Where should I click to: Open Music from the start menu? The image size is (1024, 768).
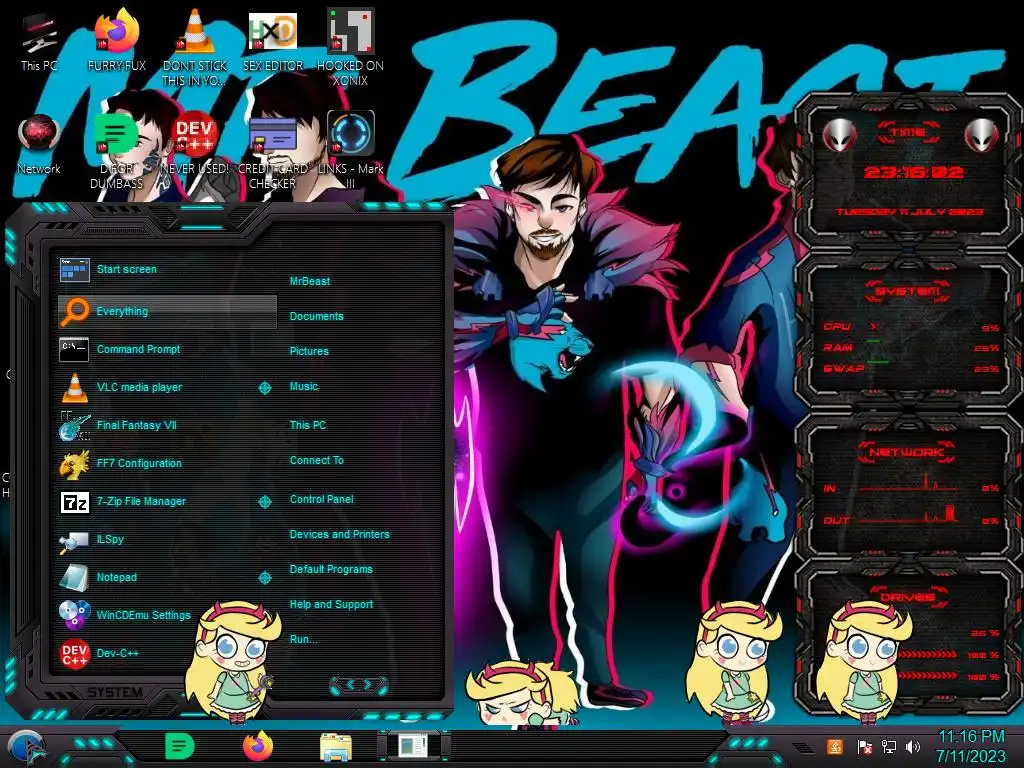[304, 387]
